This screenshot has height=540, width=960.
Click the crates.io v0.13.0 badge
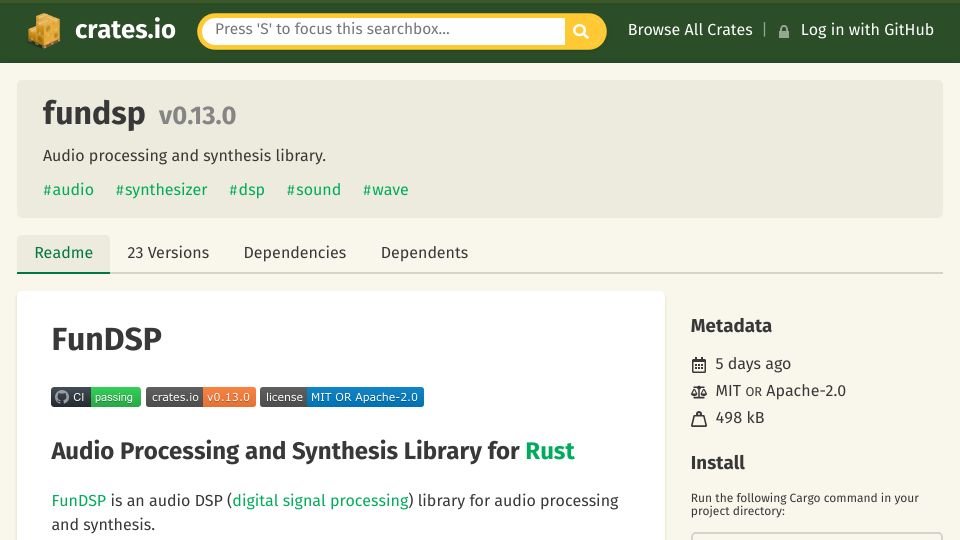pos(201,397)
